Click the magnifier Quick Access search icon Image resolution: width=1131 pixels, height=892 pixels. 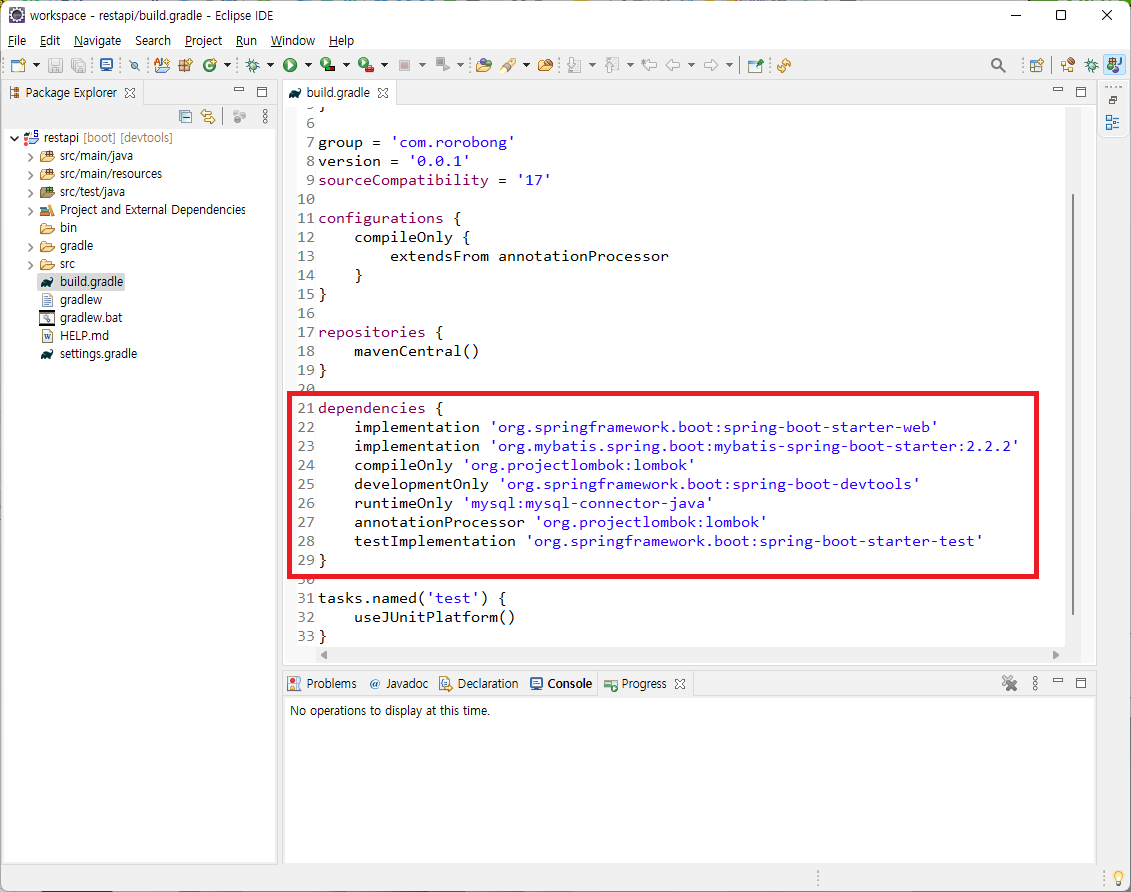pos(998,66)
